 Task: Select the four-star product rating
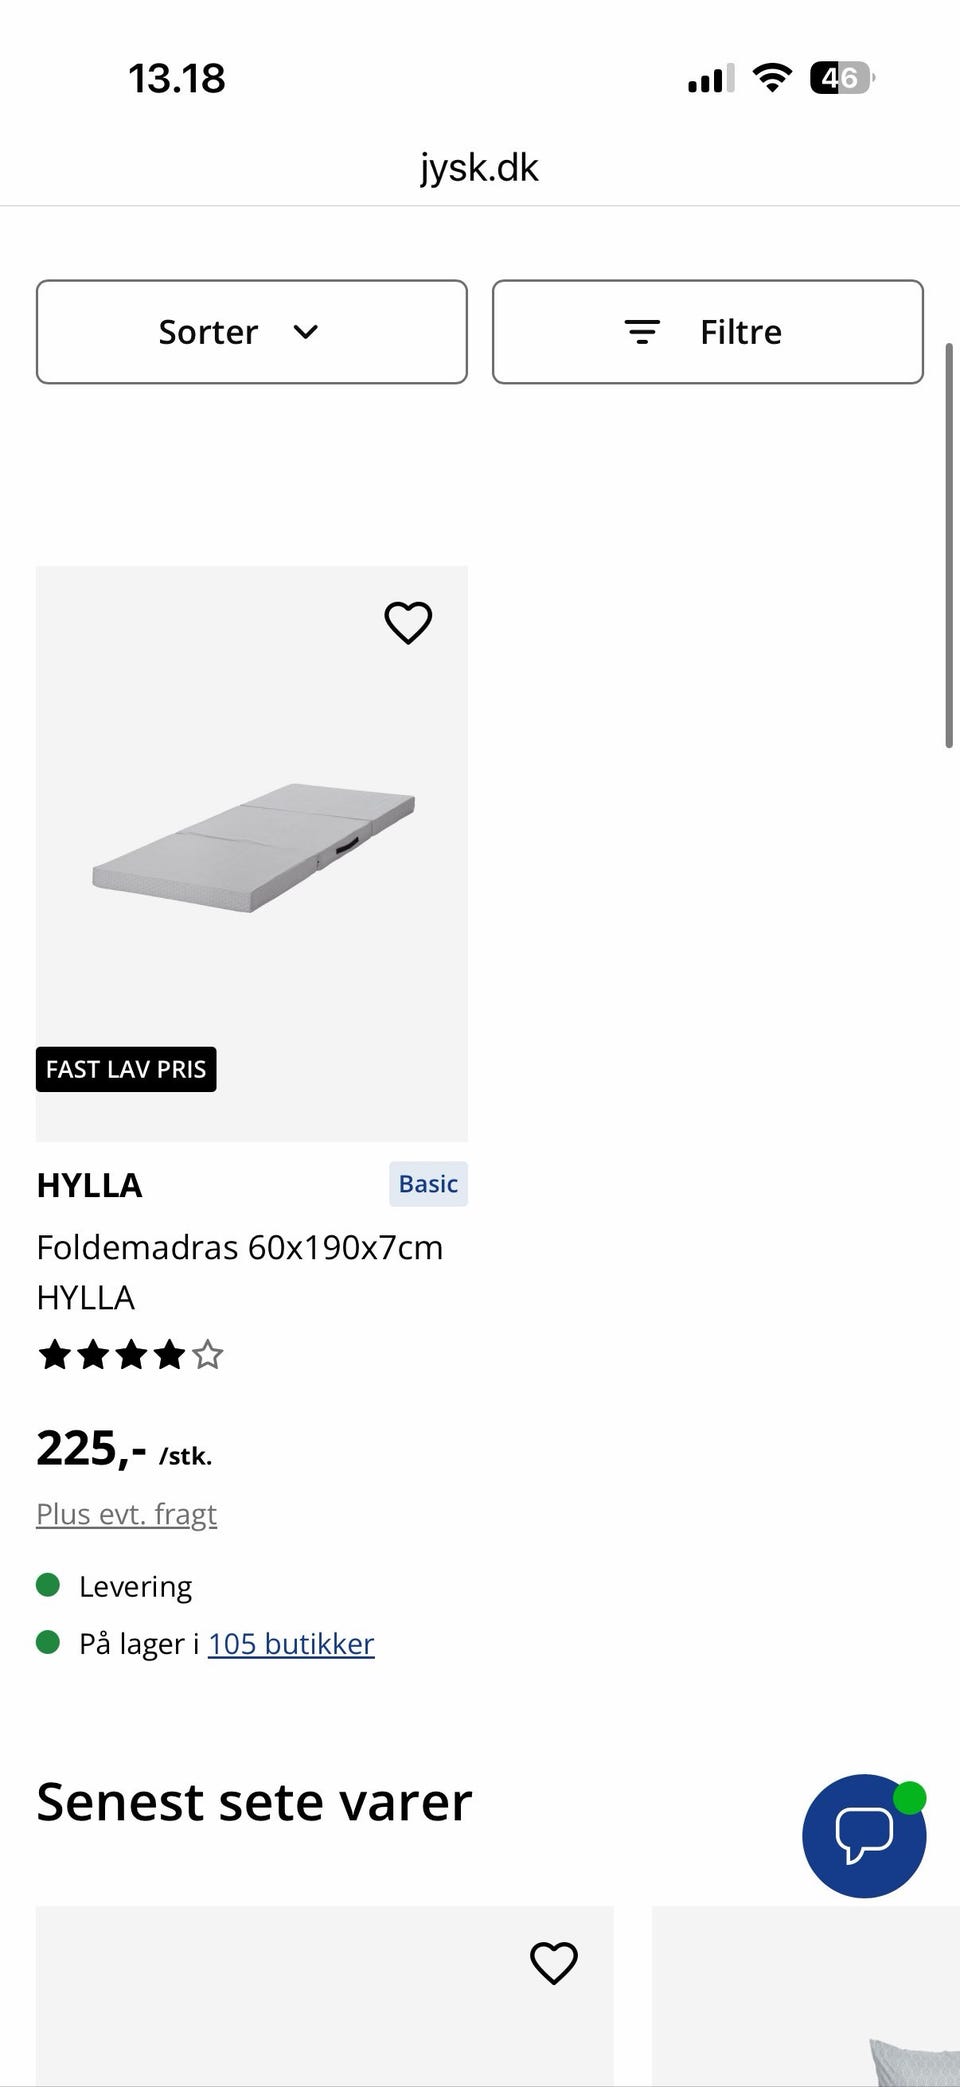(x=130, y=1355)
